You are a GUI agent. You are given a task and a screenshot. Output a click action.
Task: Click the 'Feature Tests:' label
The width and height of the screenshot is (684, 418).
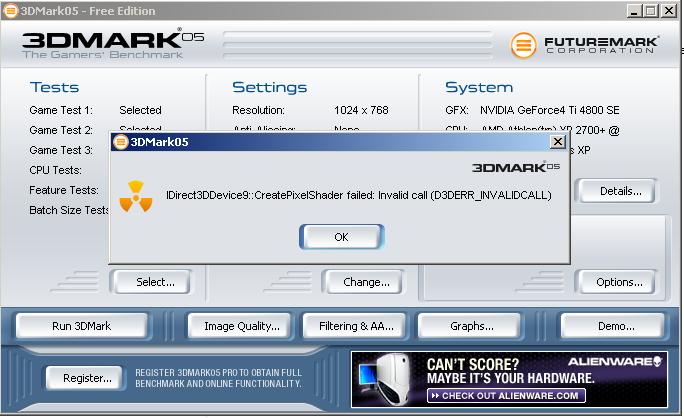[64, 190]
